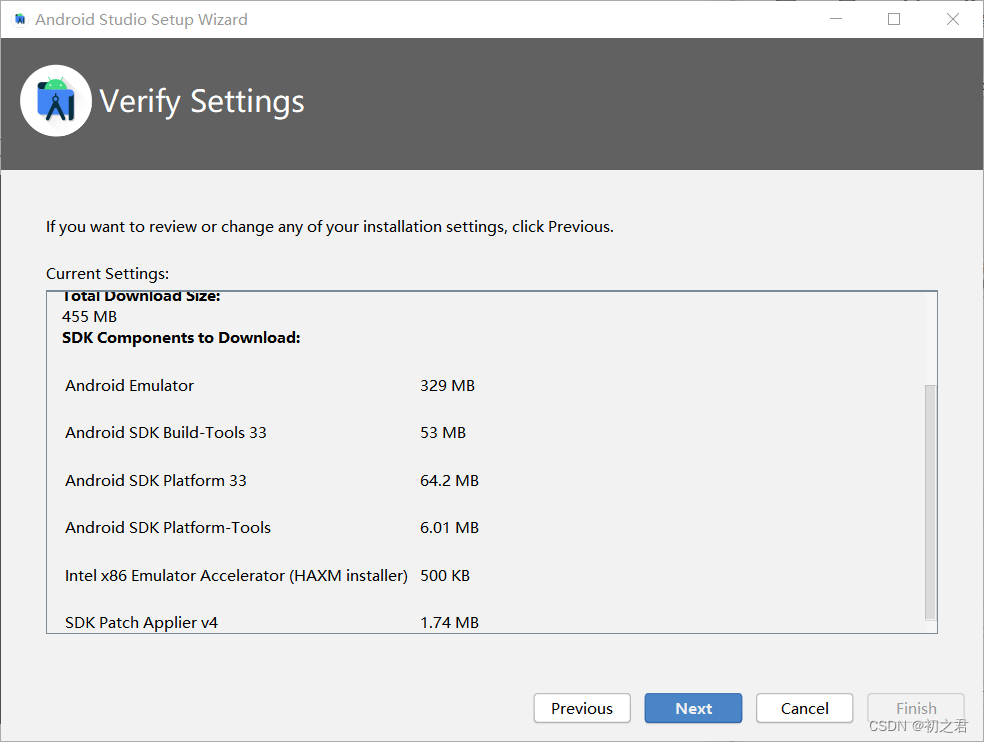Select the SDK Patch Applier v4 entry
The height and width of the screenshot is (742, 984).
pos(143,622)
